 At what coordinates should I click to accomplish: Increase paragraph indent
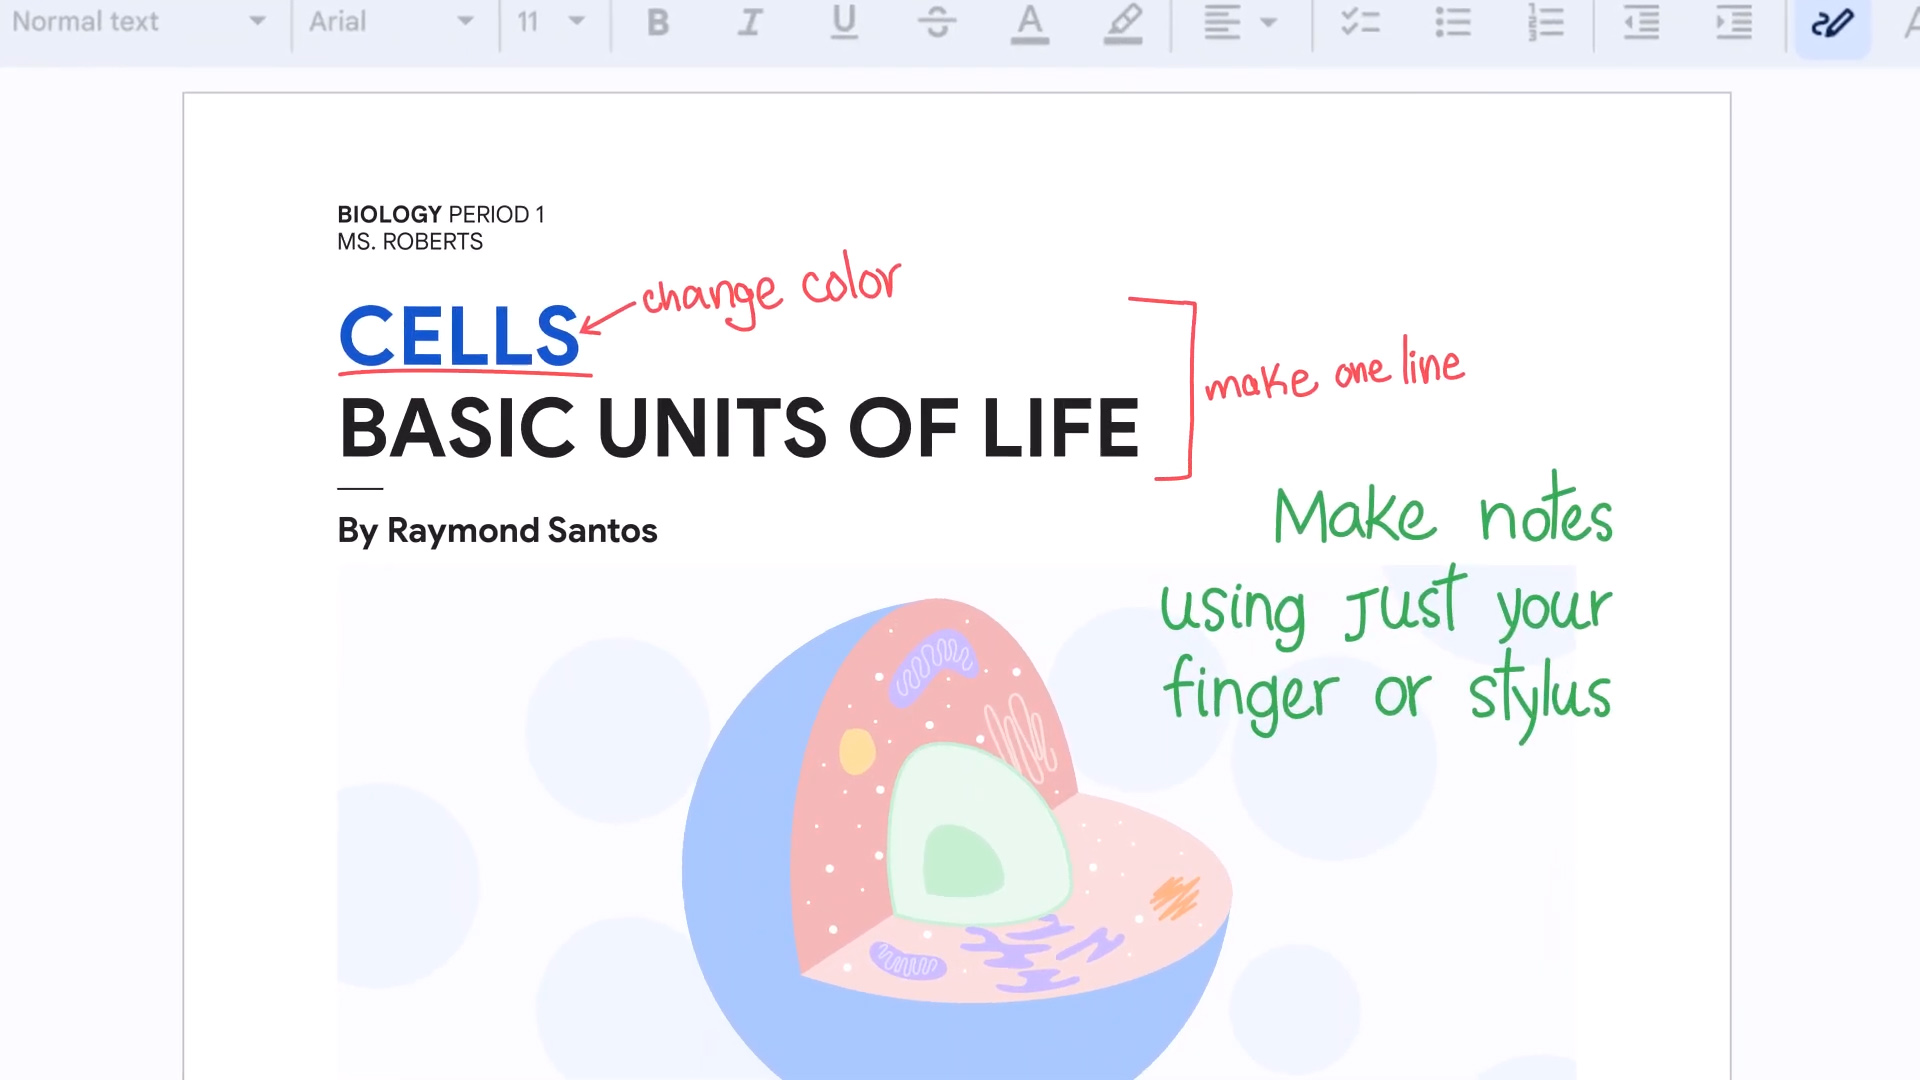click(x=1734, y=22)
